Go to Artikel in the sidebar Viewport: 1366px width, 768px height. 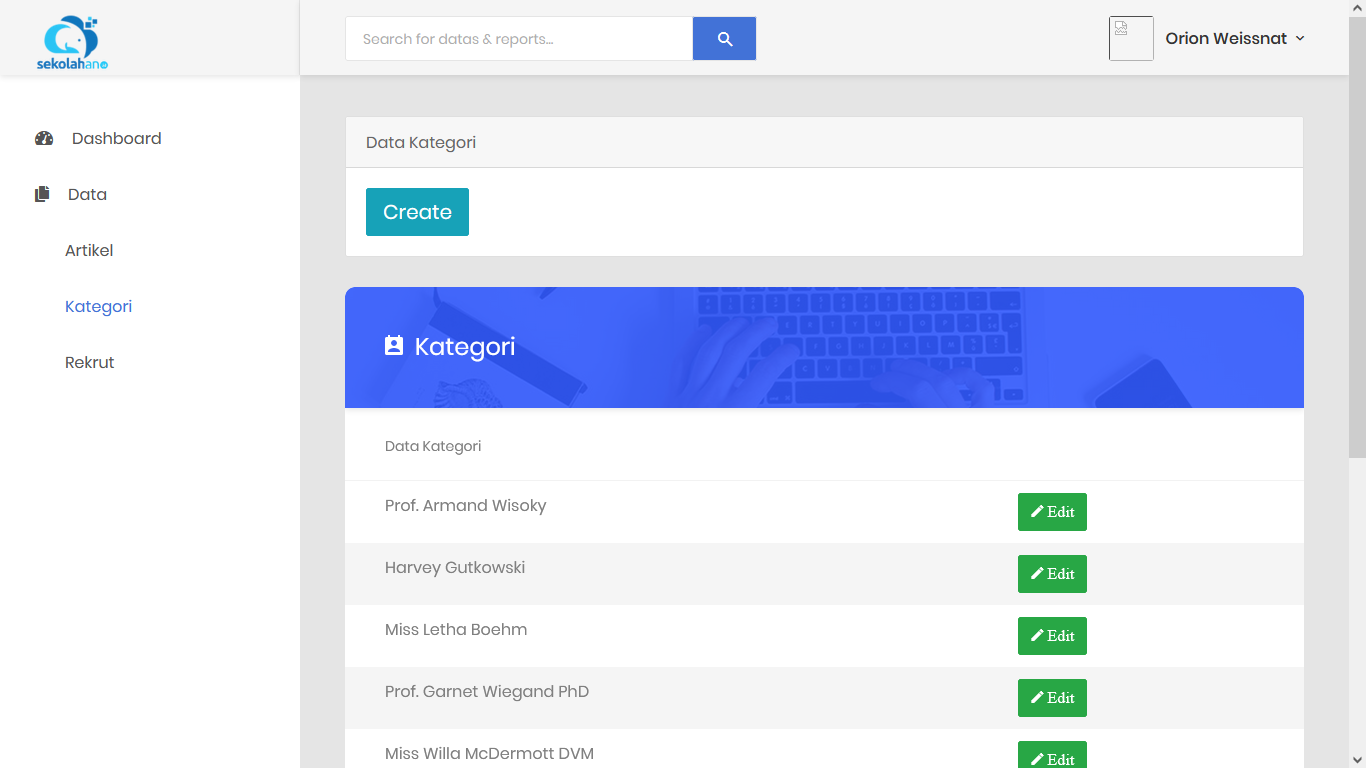[89, 251]
